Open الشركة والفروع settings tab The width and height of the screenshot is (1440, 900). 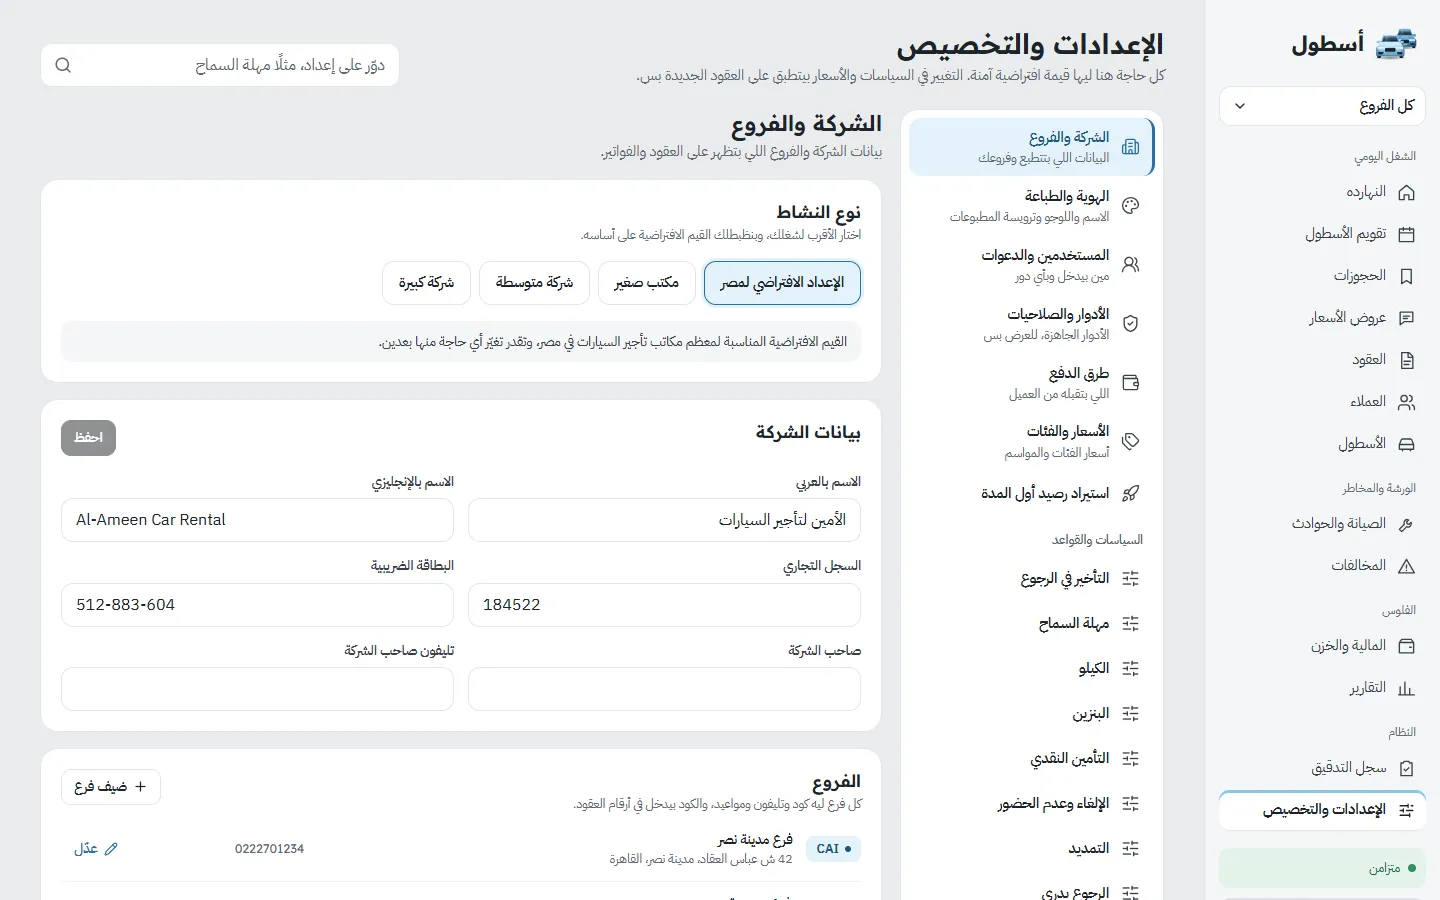[1031, 147]
